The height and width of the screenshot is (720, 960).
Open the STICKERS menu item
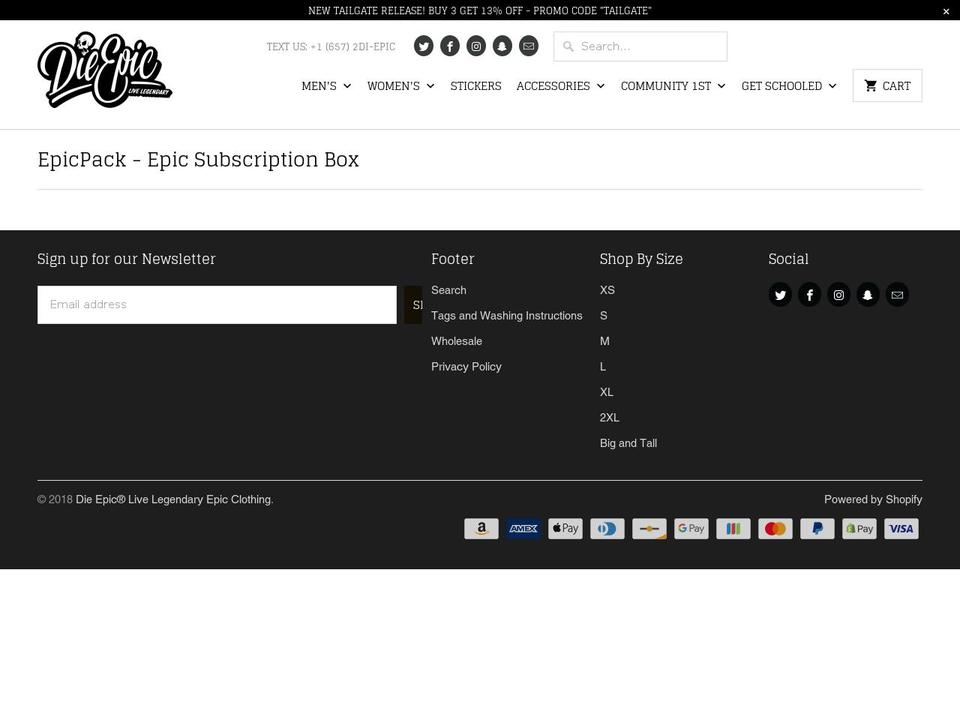(x=476, y=86)
